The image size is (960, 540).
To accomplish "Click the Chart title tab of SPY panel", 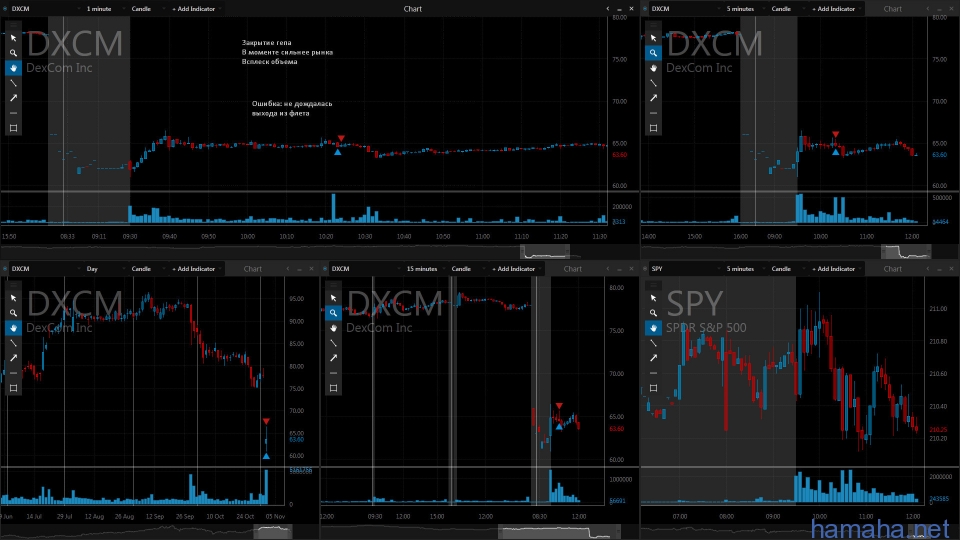I will coord(893,269).
